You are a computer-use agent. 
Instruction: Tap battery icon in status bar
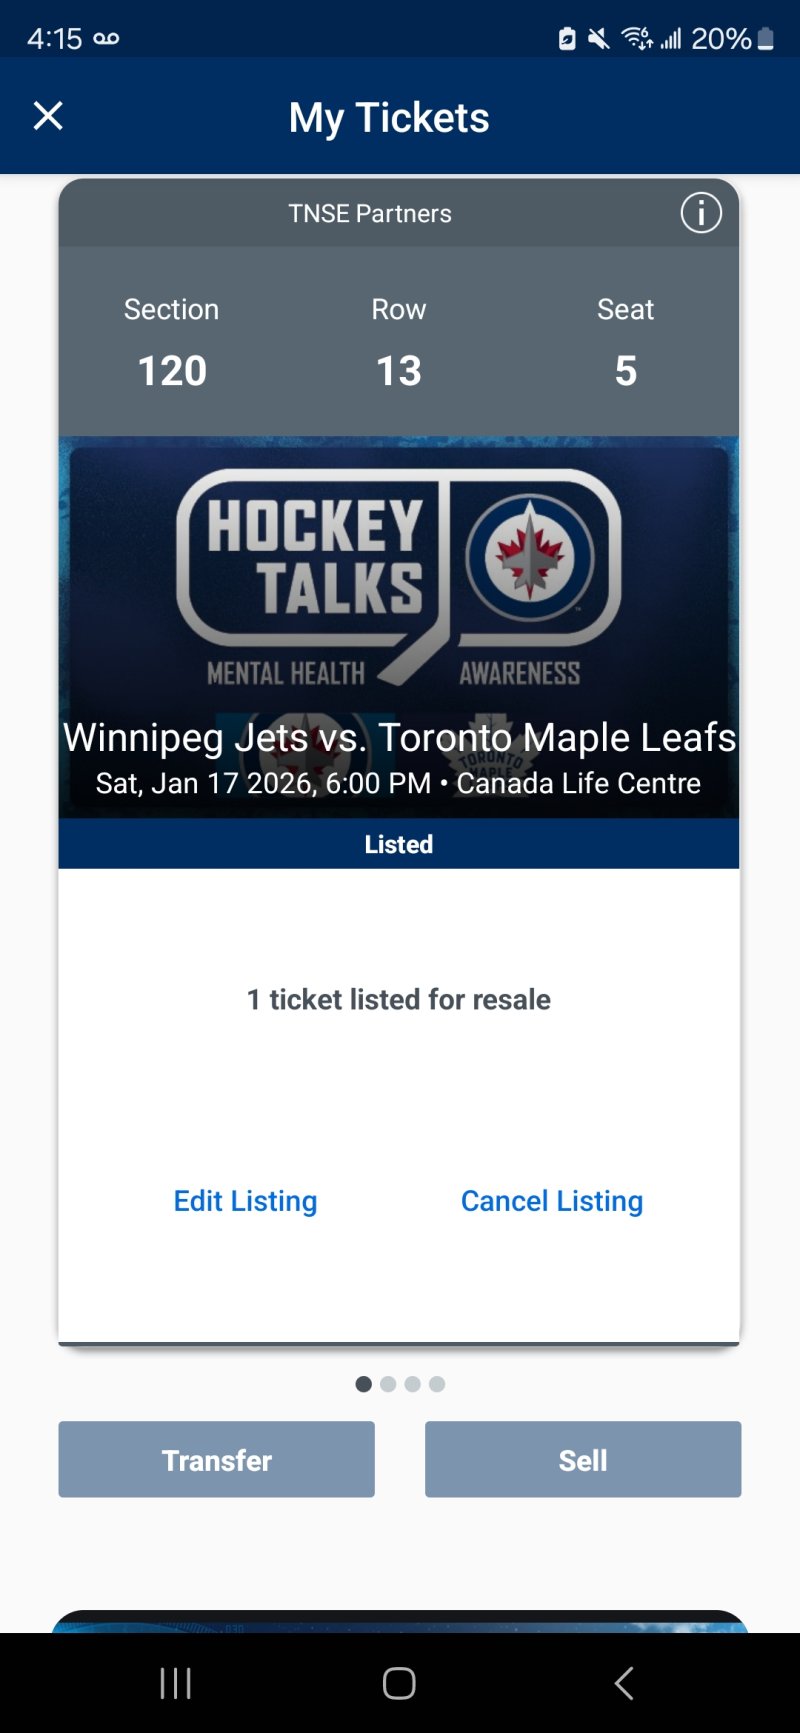click(766, 39)
